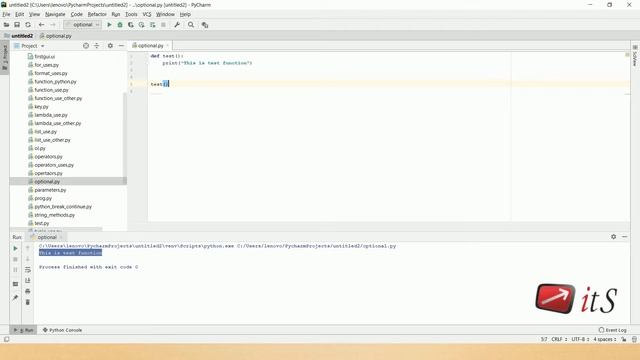Open the Run menu

116,14
